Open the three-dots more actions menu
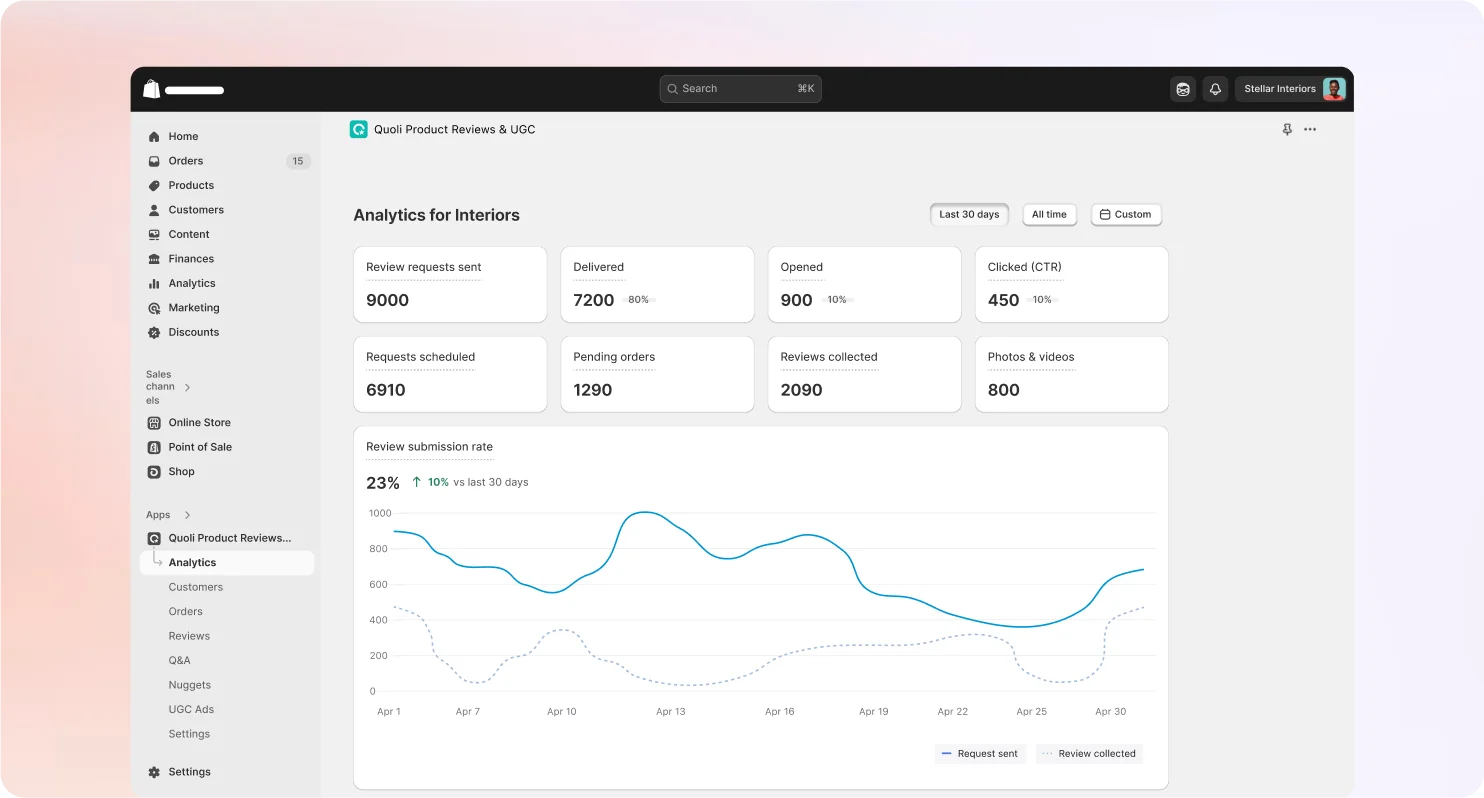Image resolution: width=1484 pixels, height=798 pixels. click(x=1310, y=130)
